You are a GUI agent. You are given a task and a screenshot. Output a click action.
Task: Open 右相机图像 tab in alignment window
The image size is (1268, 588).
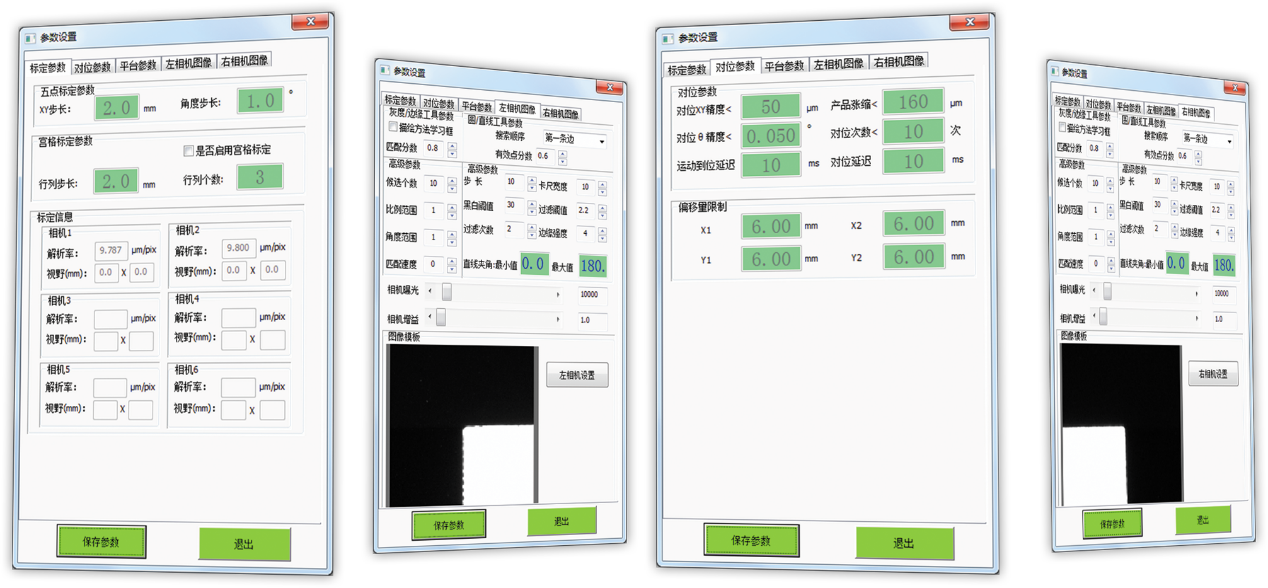898,61
